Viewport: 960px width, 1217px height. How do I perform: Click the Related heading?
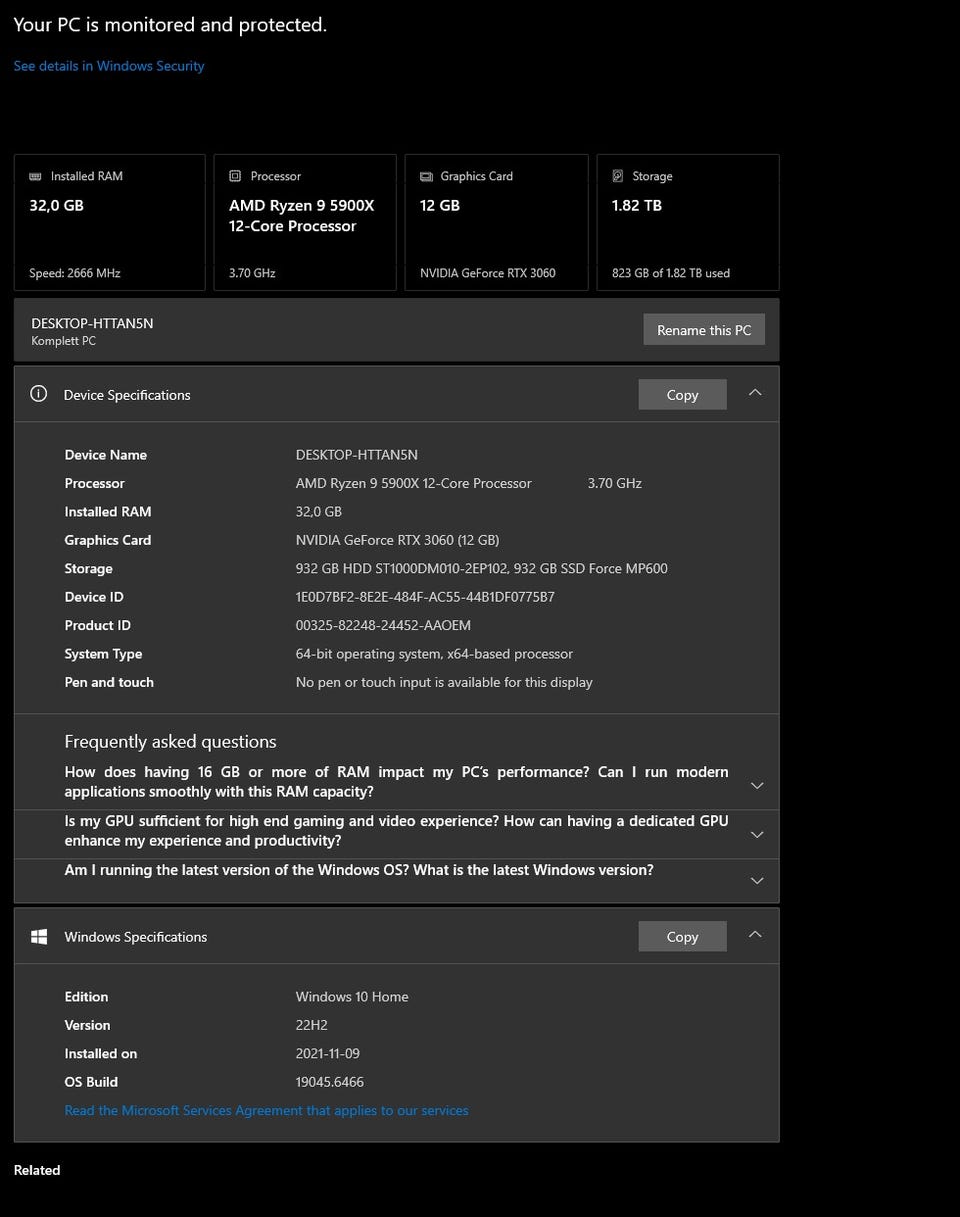37,1170
